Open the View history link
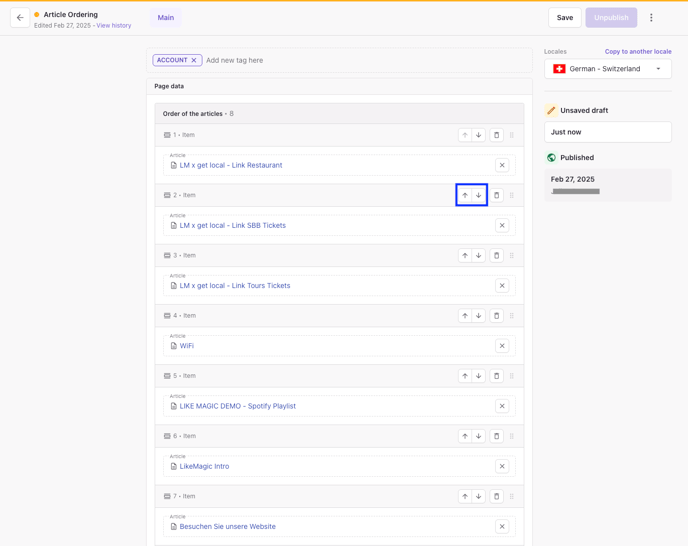This screenshot has width=688, height=546. tap(114, 26)
